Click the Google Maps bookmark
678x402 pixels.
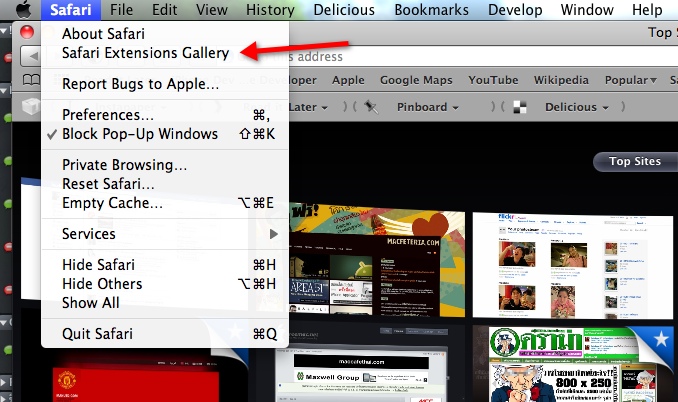[416, 80]
